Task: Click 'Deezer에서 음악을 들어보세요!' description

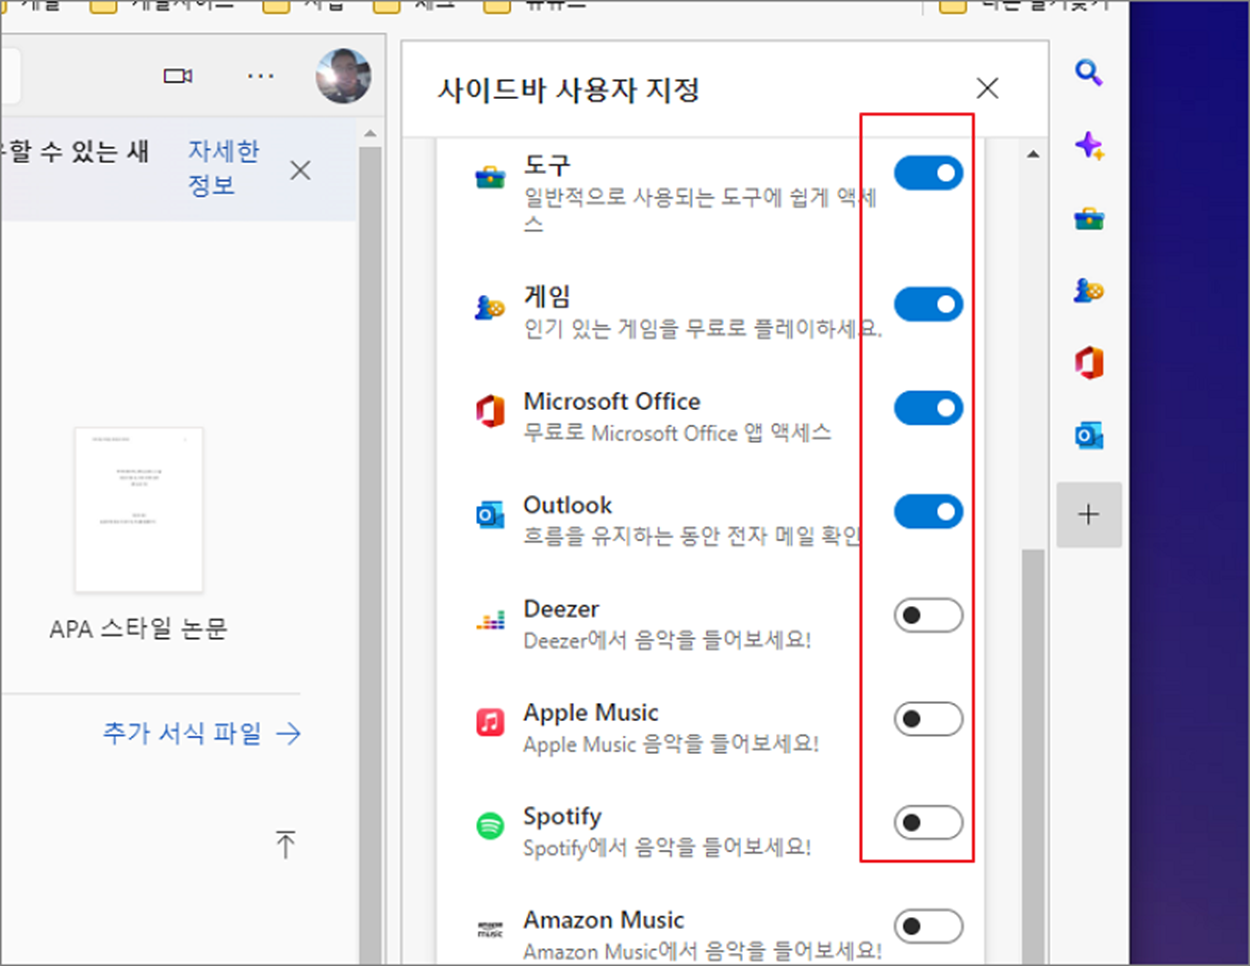Action: pos(667,640)
